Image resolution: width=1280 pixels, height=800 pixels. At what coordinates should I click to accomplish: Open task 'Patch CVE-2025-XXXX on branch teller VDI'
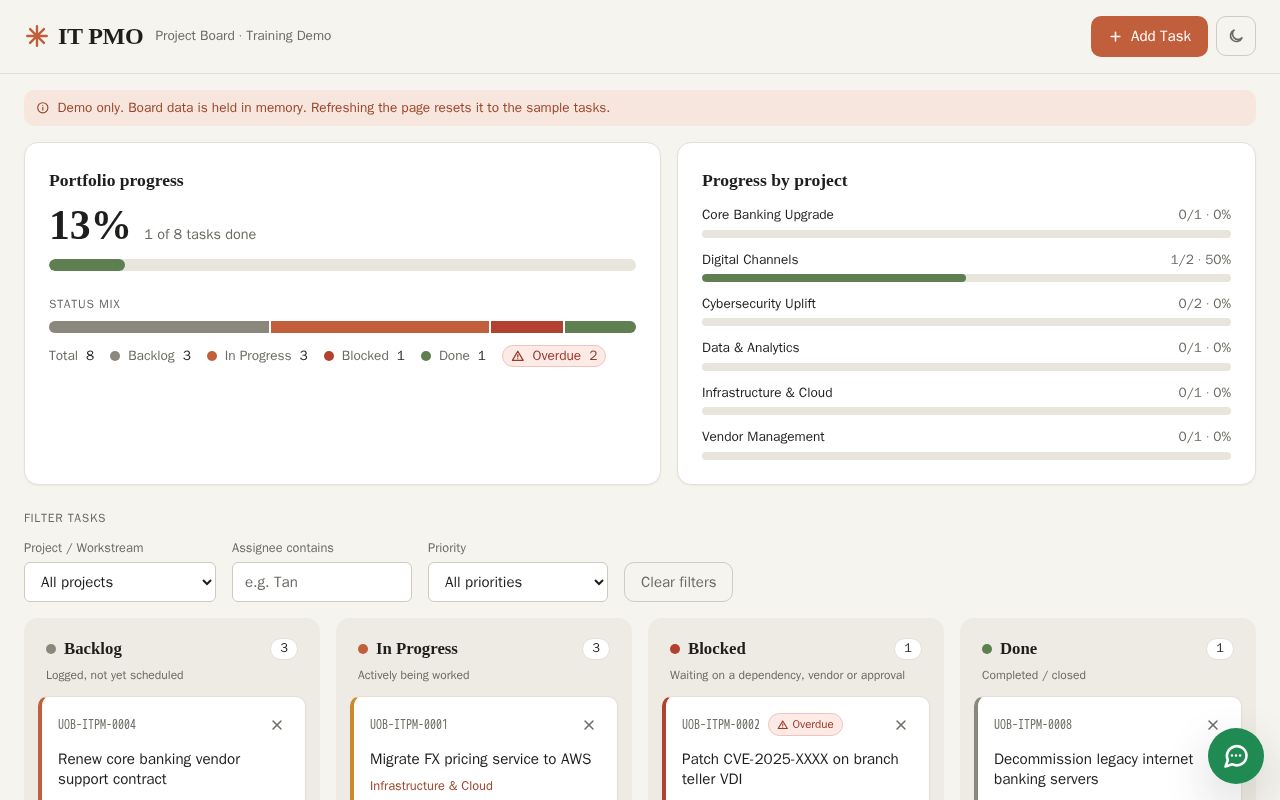pos(790,769)
